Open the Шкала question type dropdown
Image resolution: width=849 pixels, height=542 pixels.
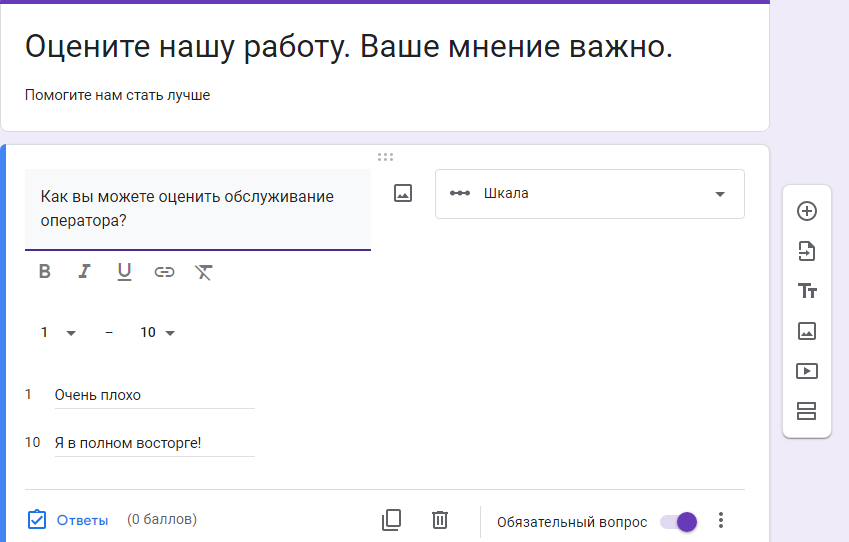tap(590, 194)
